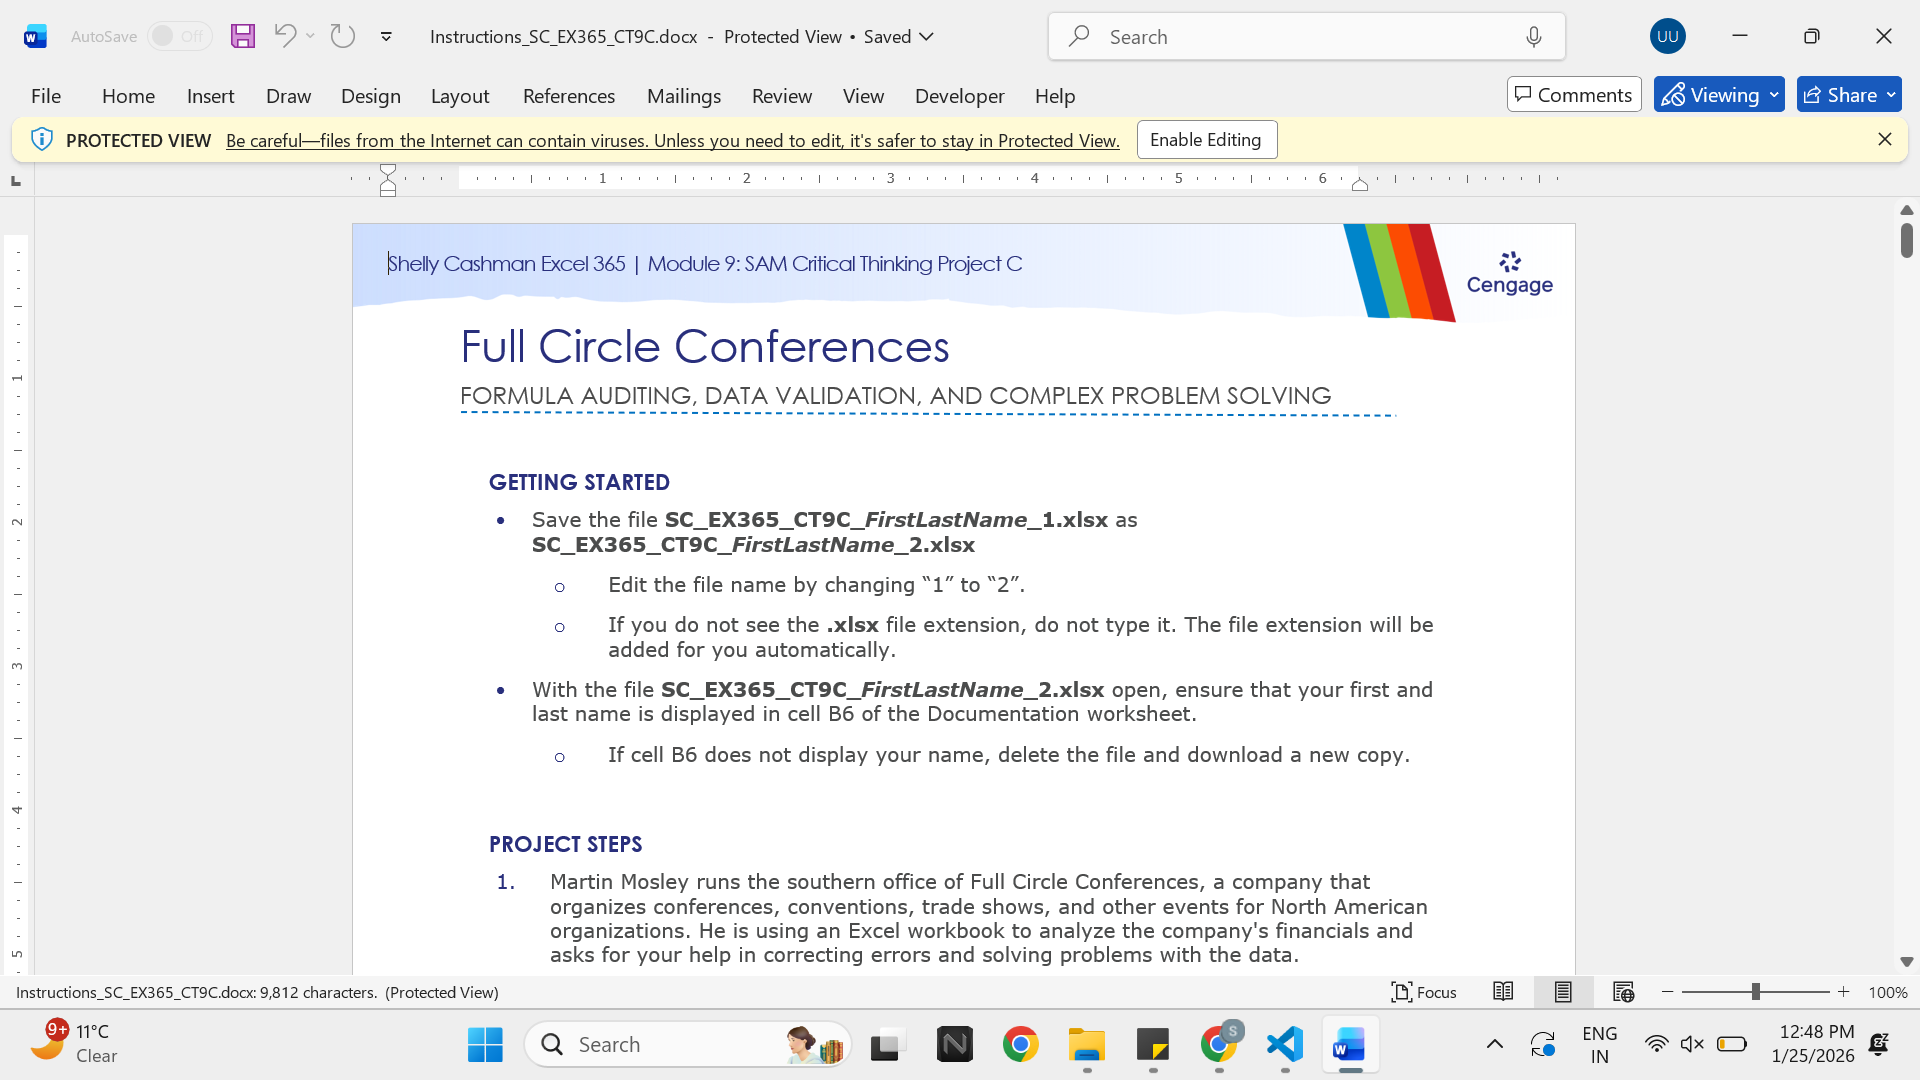Screen dimensions: 1920x1080
Task: Click the Focus mode button
Action: pos(1424,992)
